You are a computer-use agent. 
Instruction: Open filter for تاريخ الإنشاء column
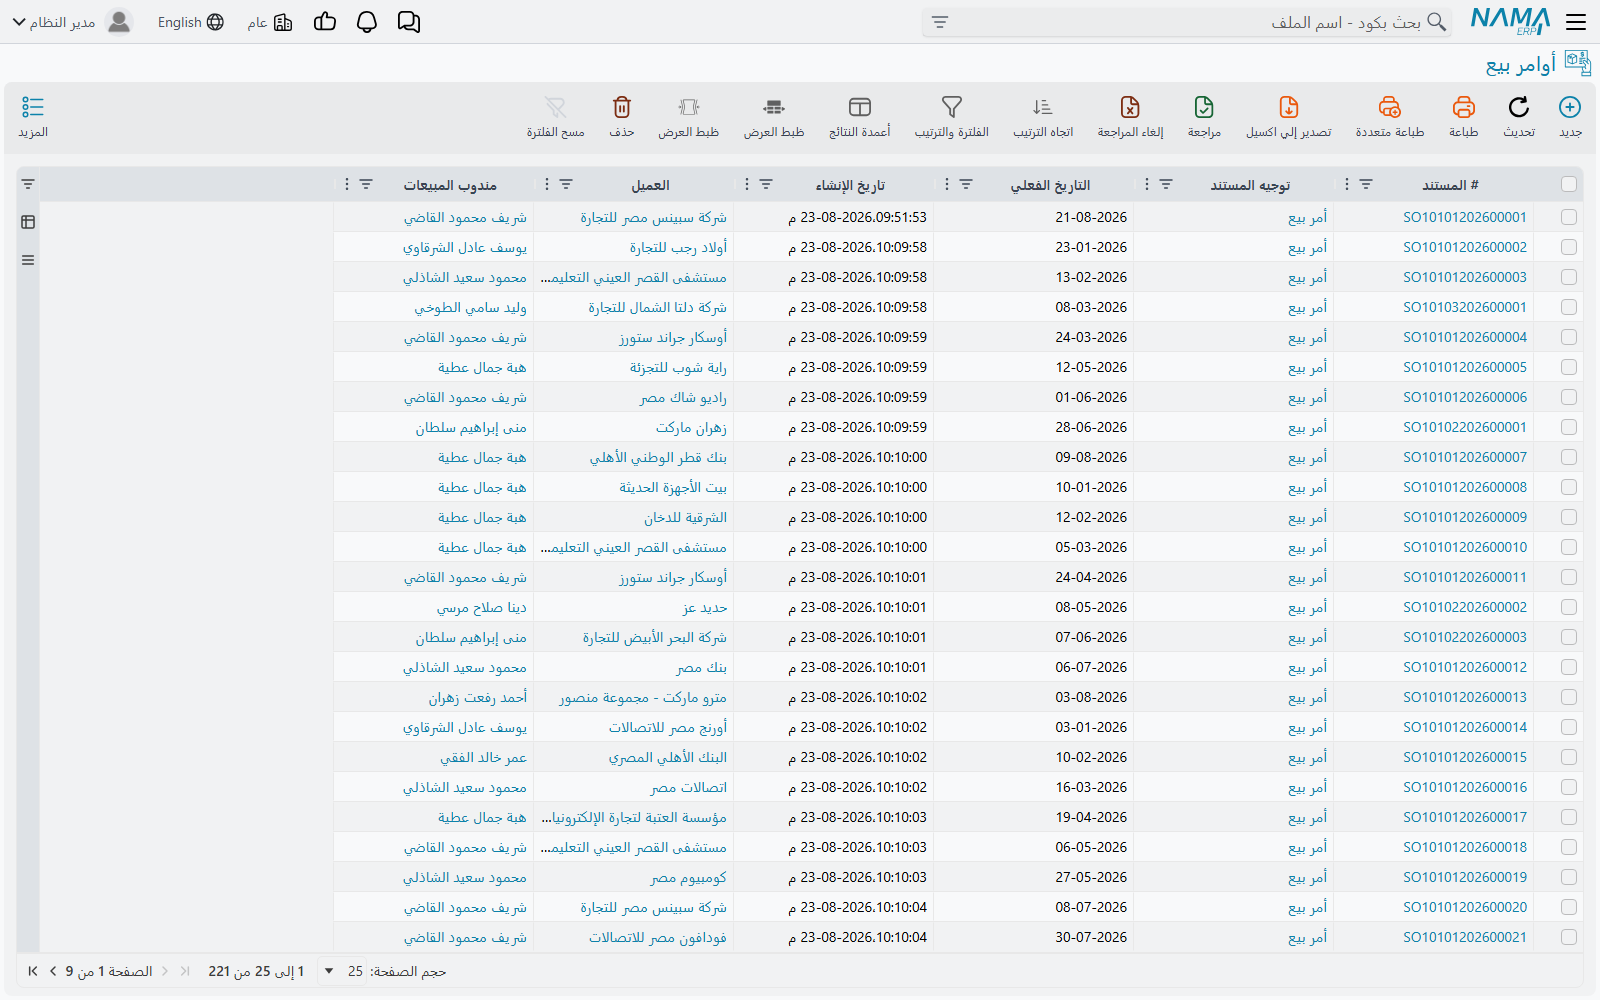pyautogui.click(x=766, y=184)
